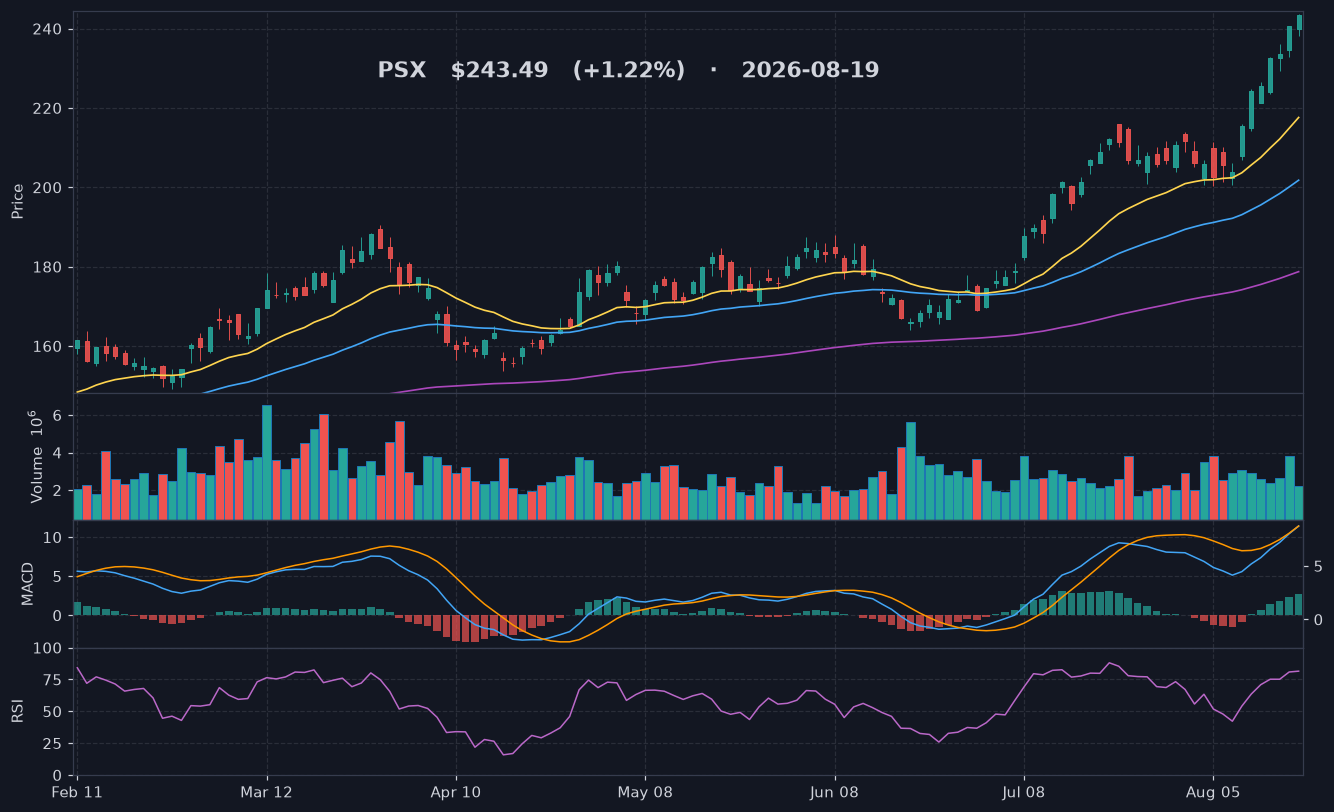
Task: Click the volume 6 axis tick
Action: (x=59, y=415)
